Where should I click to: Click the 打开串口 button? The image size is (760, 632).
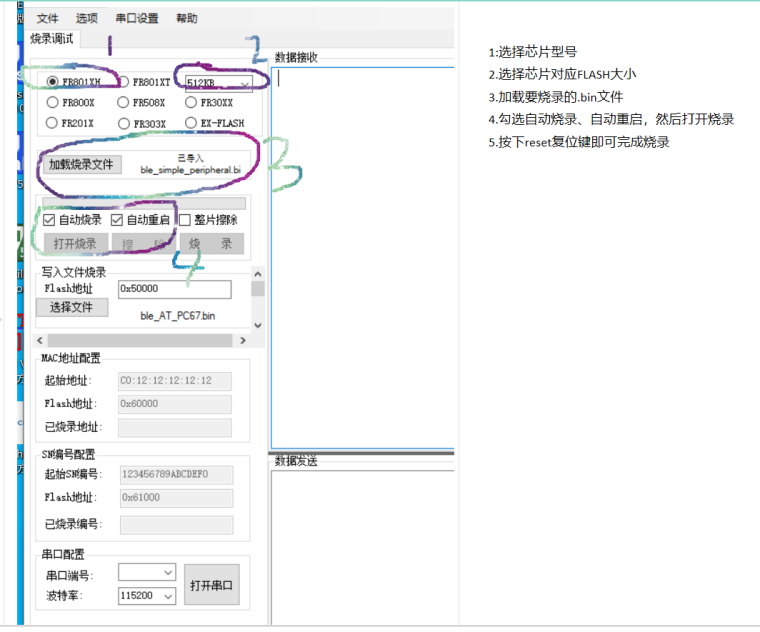click(x=212, y=585)
